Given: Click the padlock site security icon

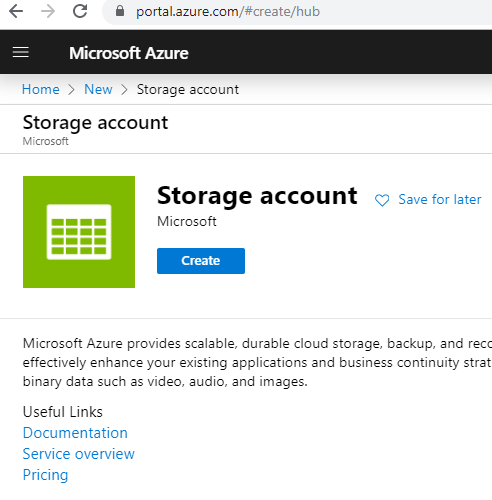Looking at the screenshot, I should [x=120, y=11].
